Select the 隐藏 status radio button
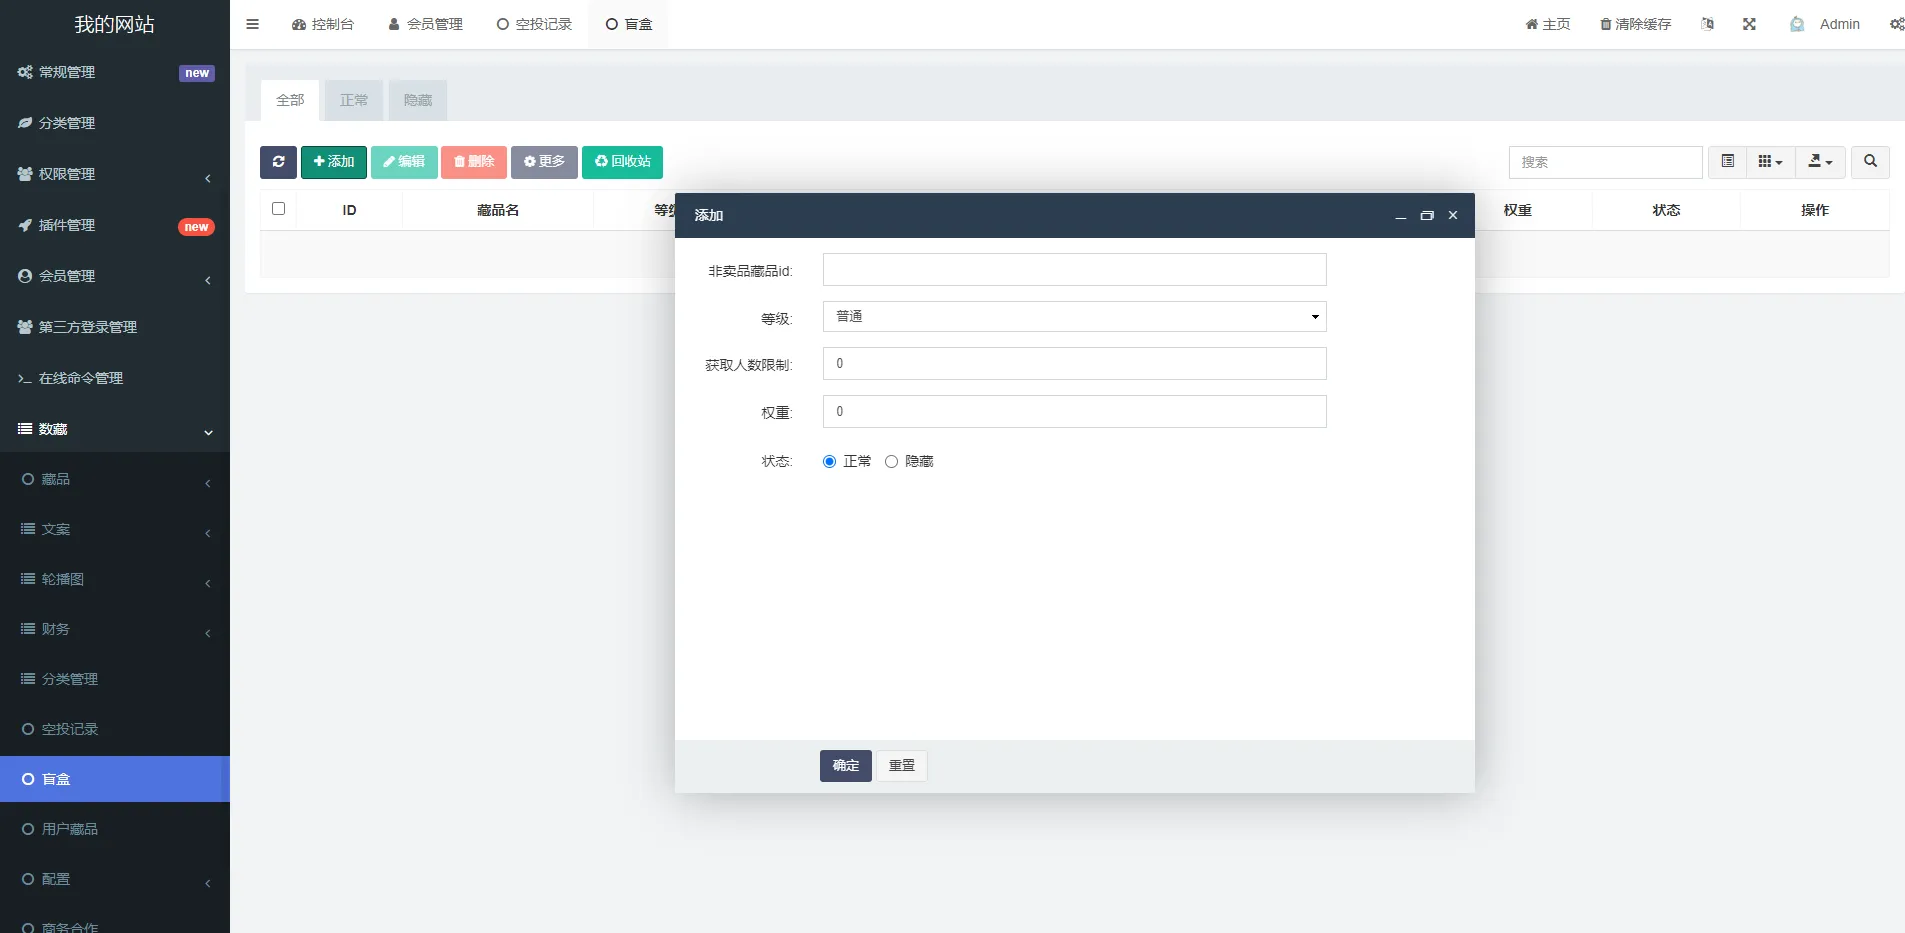 point(891,462)
